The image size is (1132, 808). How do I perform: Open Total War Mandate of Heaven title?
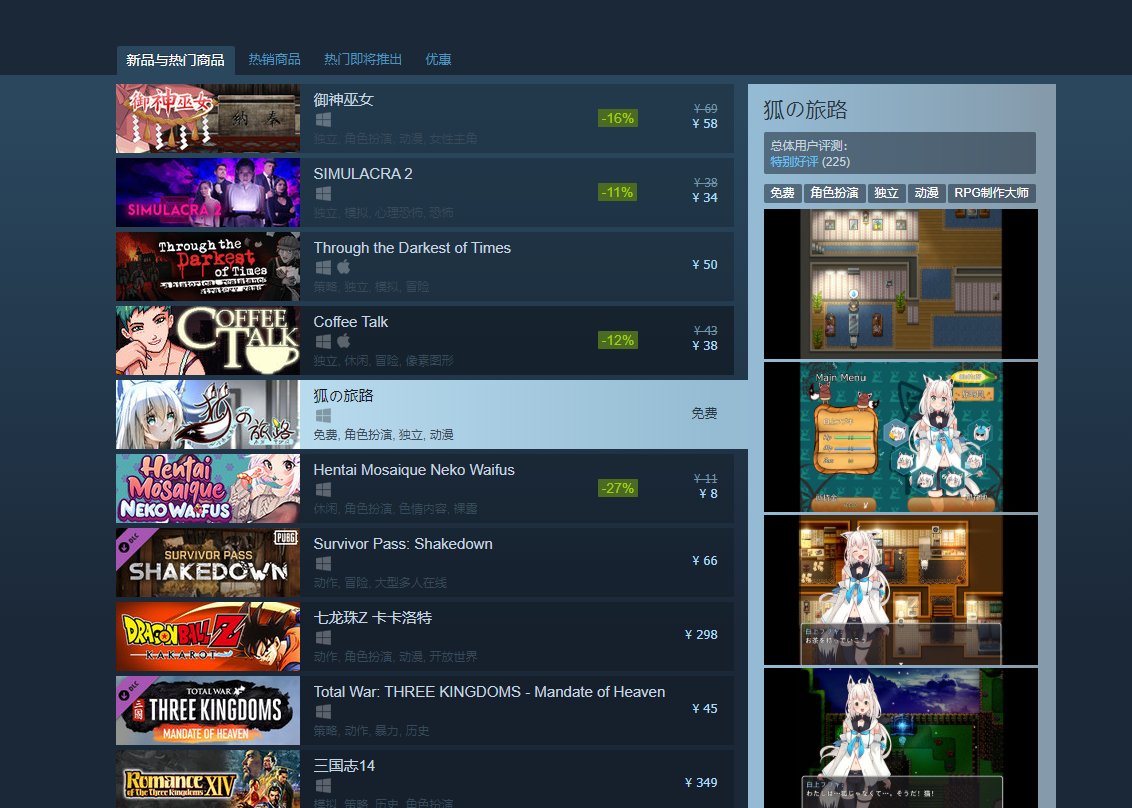click(489, 692)
